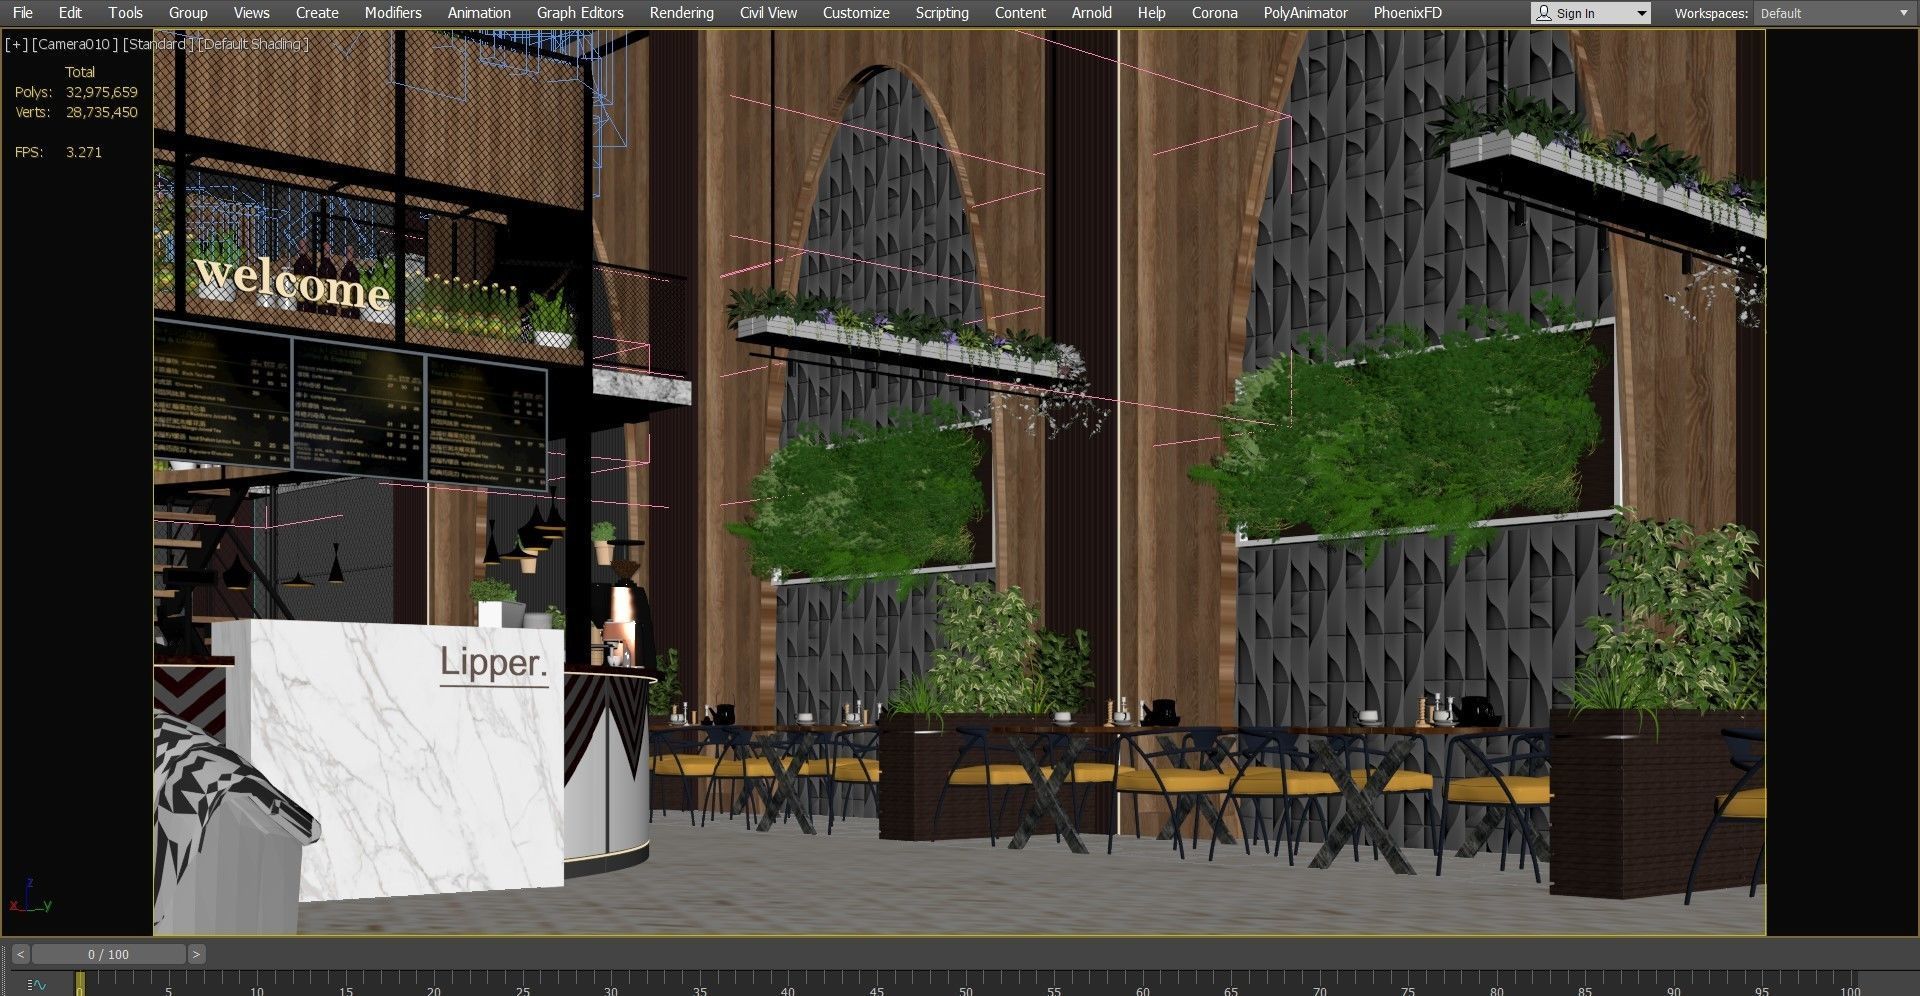Open Mini Curve Editor icon
The image size is (1920, 996).
tap(36, 985)
